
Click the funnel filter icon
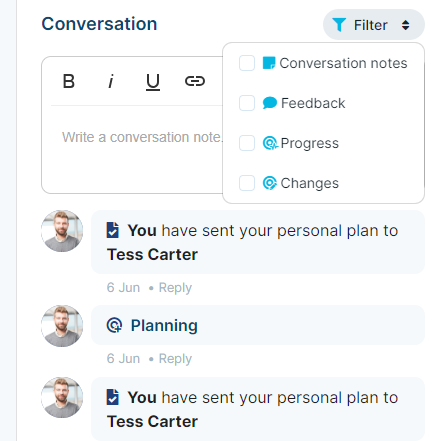339,25
